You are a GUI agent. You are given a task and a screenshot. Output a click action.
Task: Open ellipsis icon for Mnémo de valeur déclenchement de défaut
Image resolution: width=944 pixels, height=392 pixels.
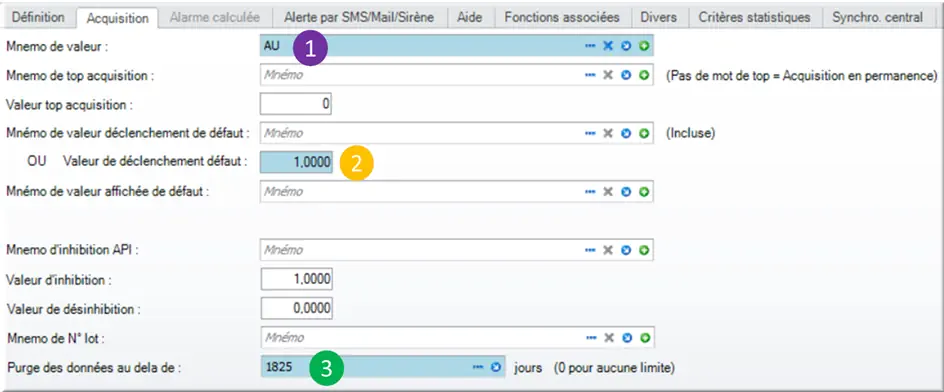(x=590, y=134)
